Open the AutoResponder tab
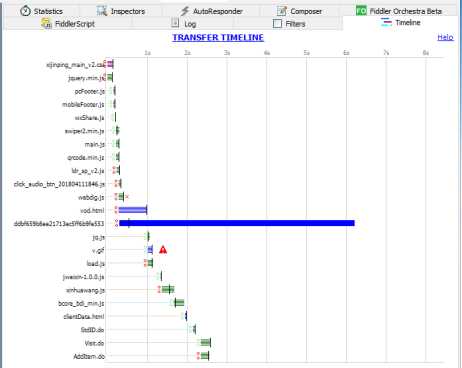This screenshot has height=368, width=462. (211, 11)
